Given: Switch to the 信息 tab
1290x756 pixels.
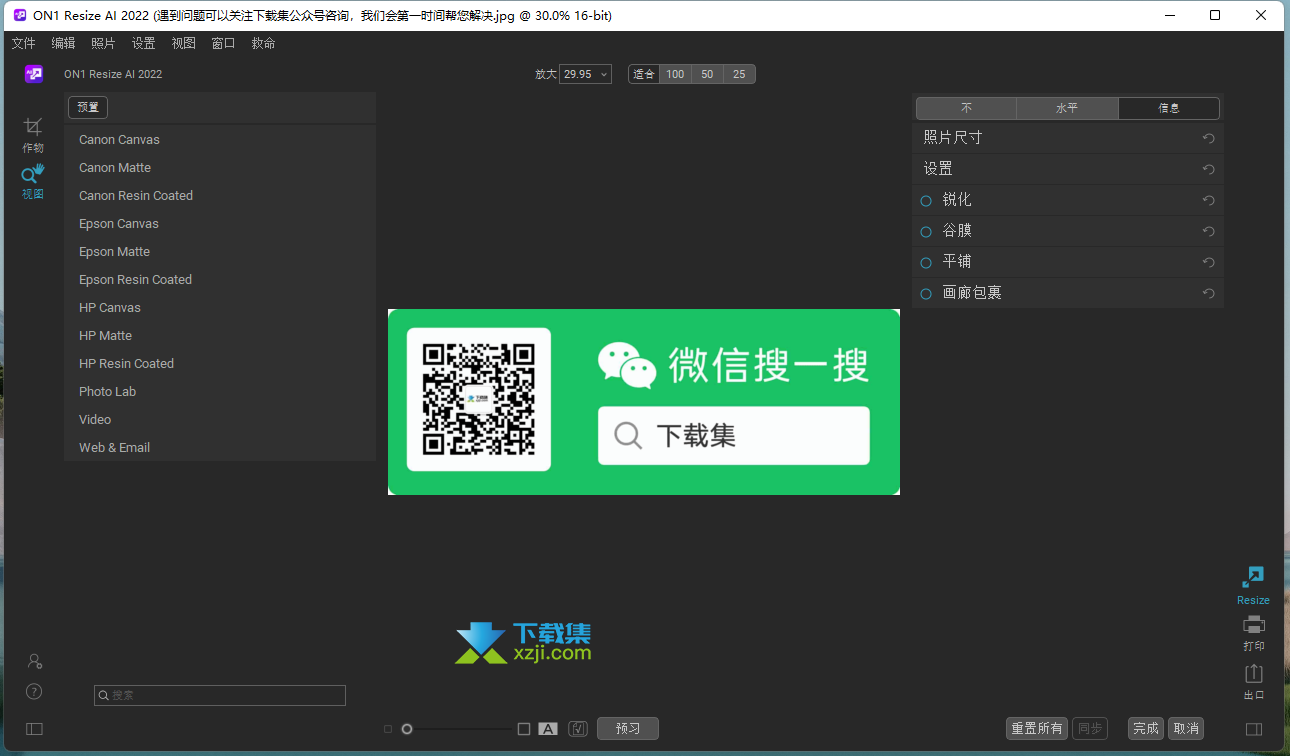Looking at the screenshot, I should tap(1169, 108).
